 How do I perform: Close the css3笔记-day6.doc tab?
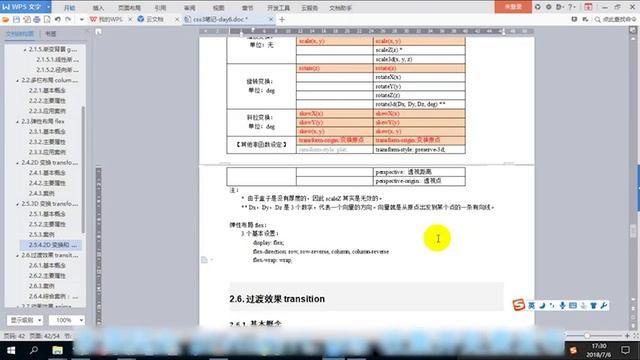click(x=271, y=19)
